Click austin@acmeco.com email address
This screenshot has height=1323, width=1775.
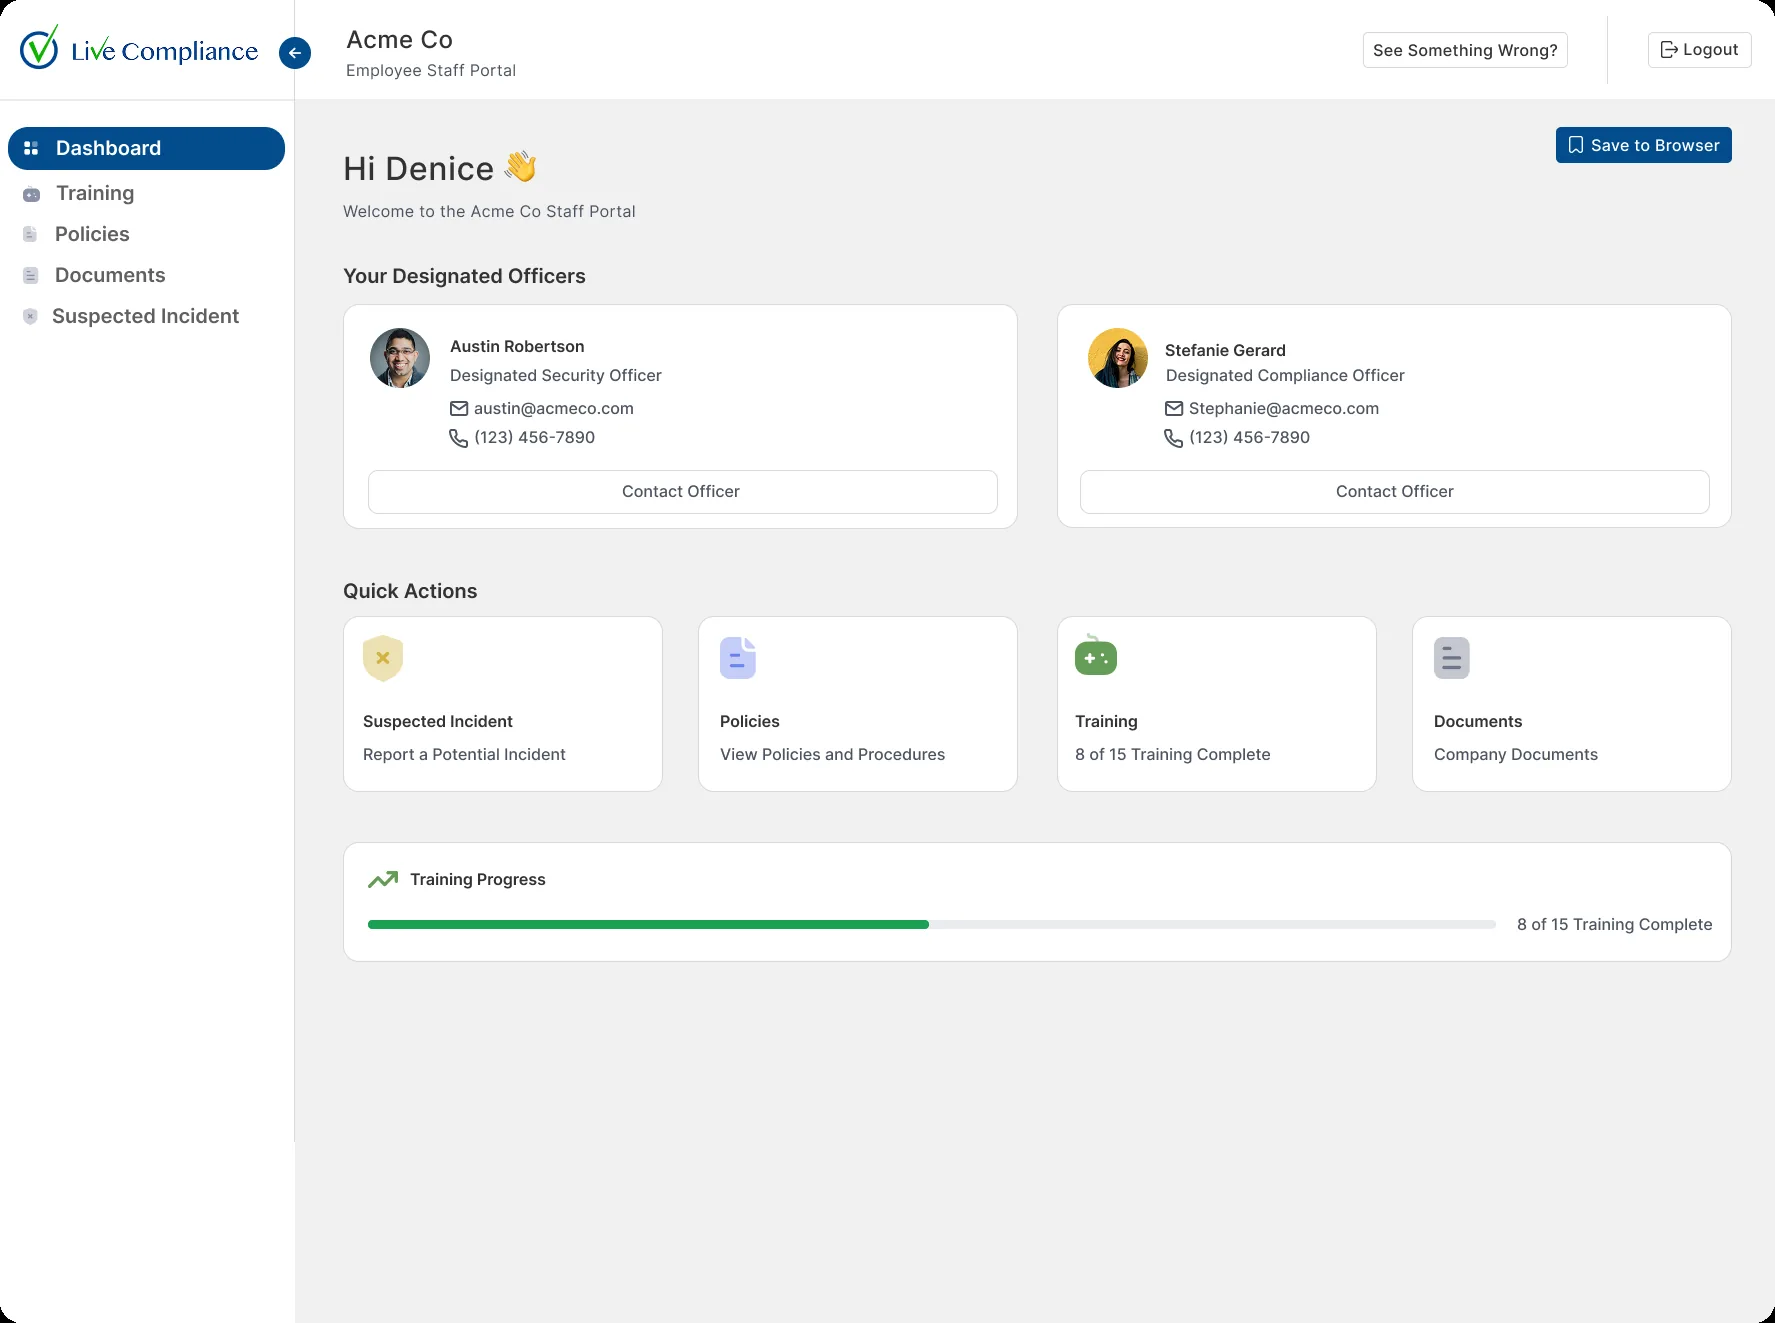[554, 408]
